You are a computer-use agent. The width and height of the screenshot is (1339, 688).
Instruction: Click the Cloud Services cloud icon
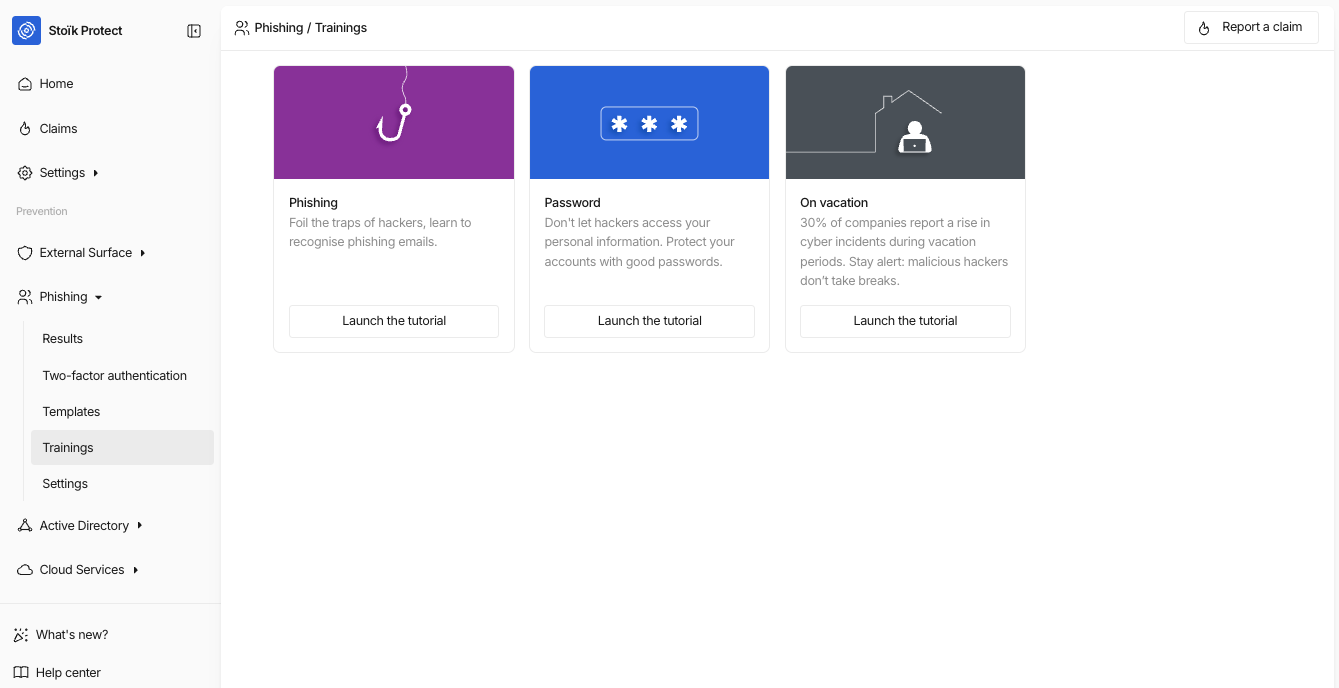25,570
